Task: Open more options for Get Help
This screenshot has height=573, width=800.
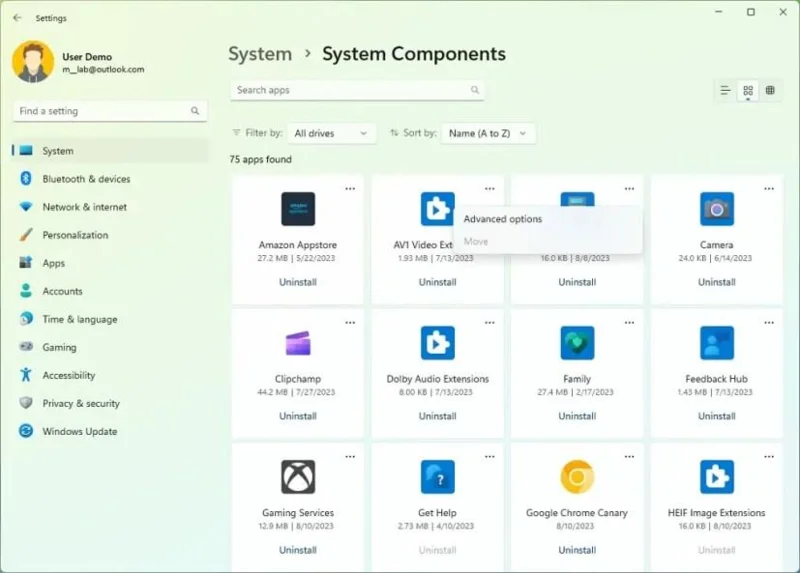Action: coord(490,457)
